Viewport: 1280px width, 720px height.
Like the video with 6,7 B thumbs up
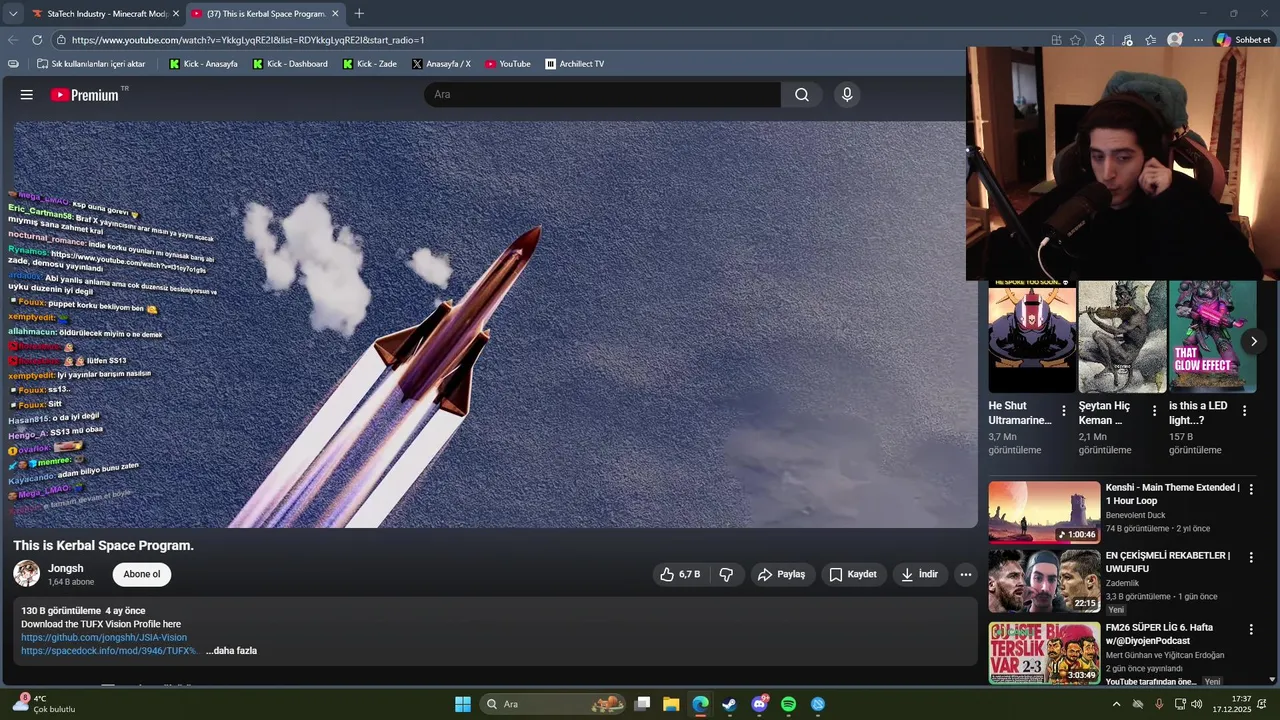tap(681, 574)
